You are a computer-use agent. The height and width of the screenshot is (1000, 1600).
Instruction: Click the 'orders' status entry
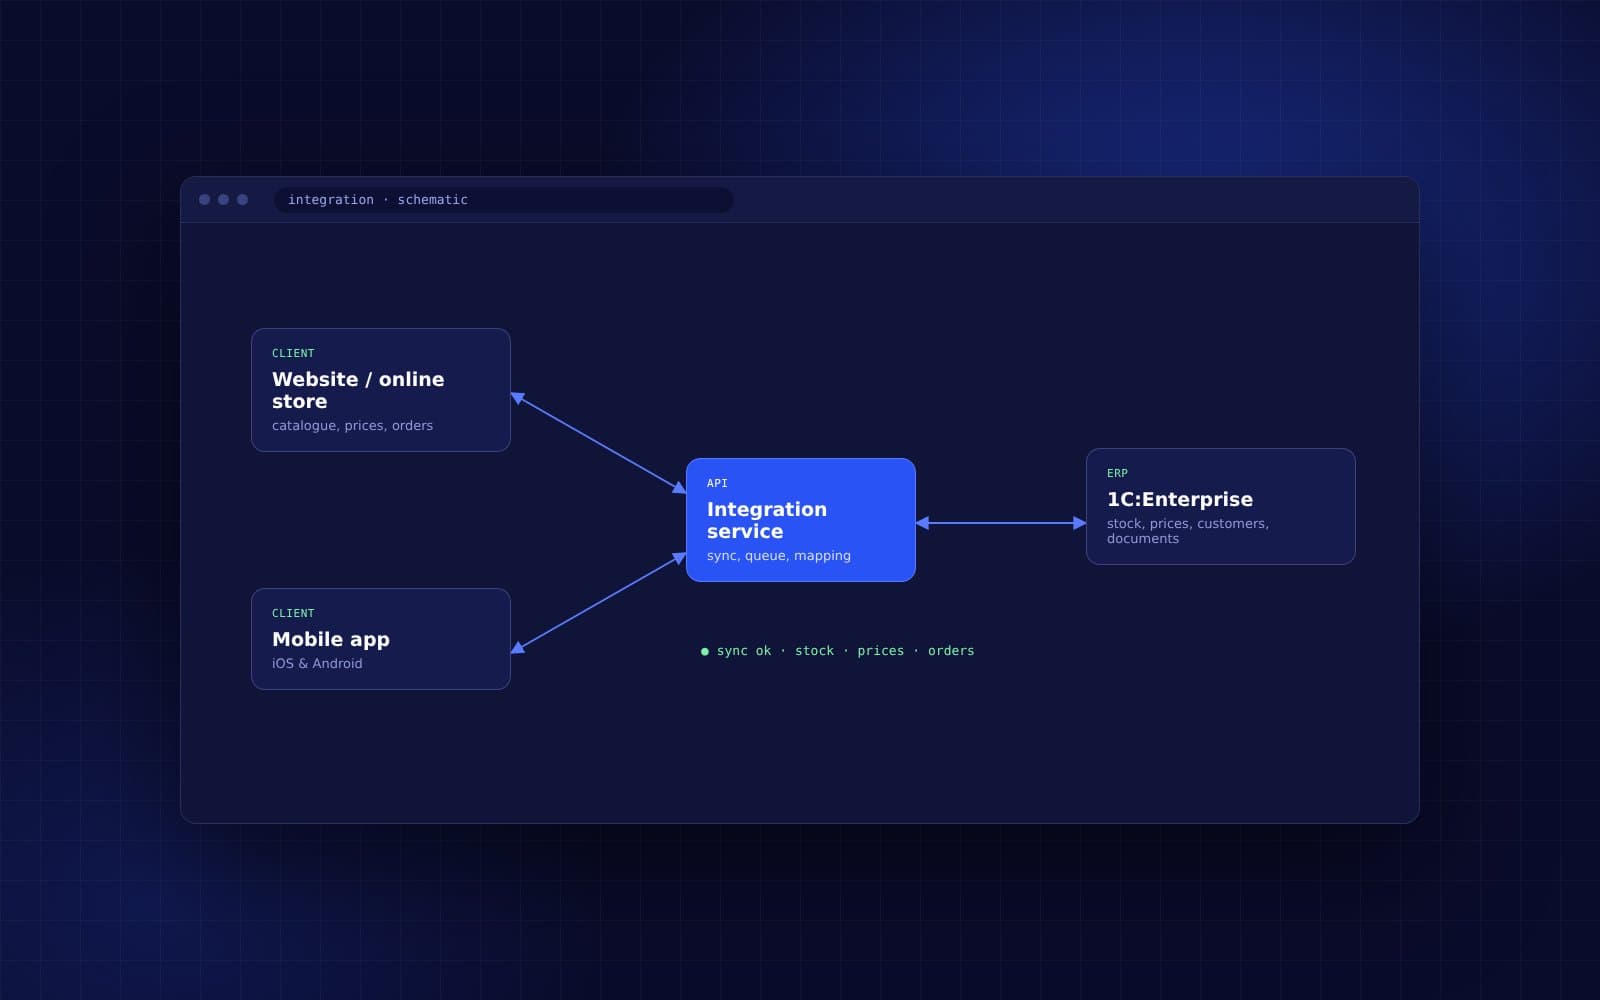pos(951,651)
